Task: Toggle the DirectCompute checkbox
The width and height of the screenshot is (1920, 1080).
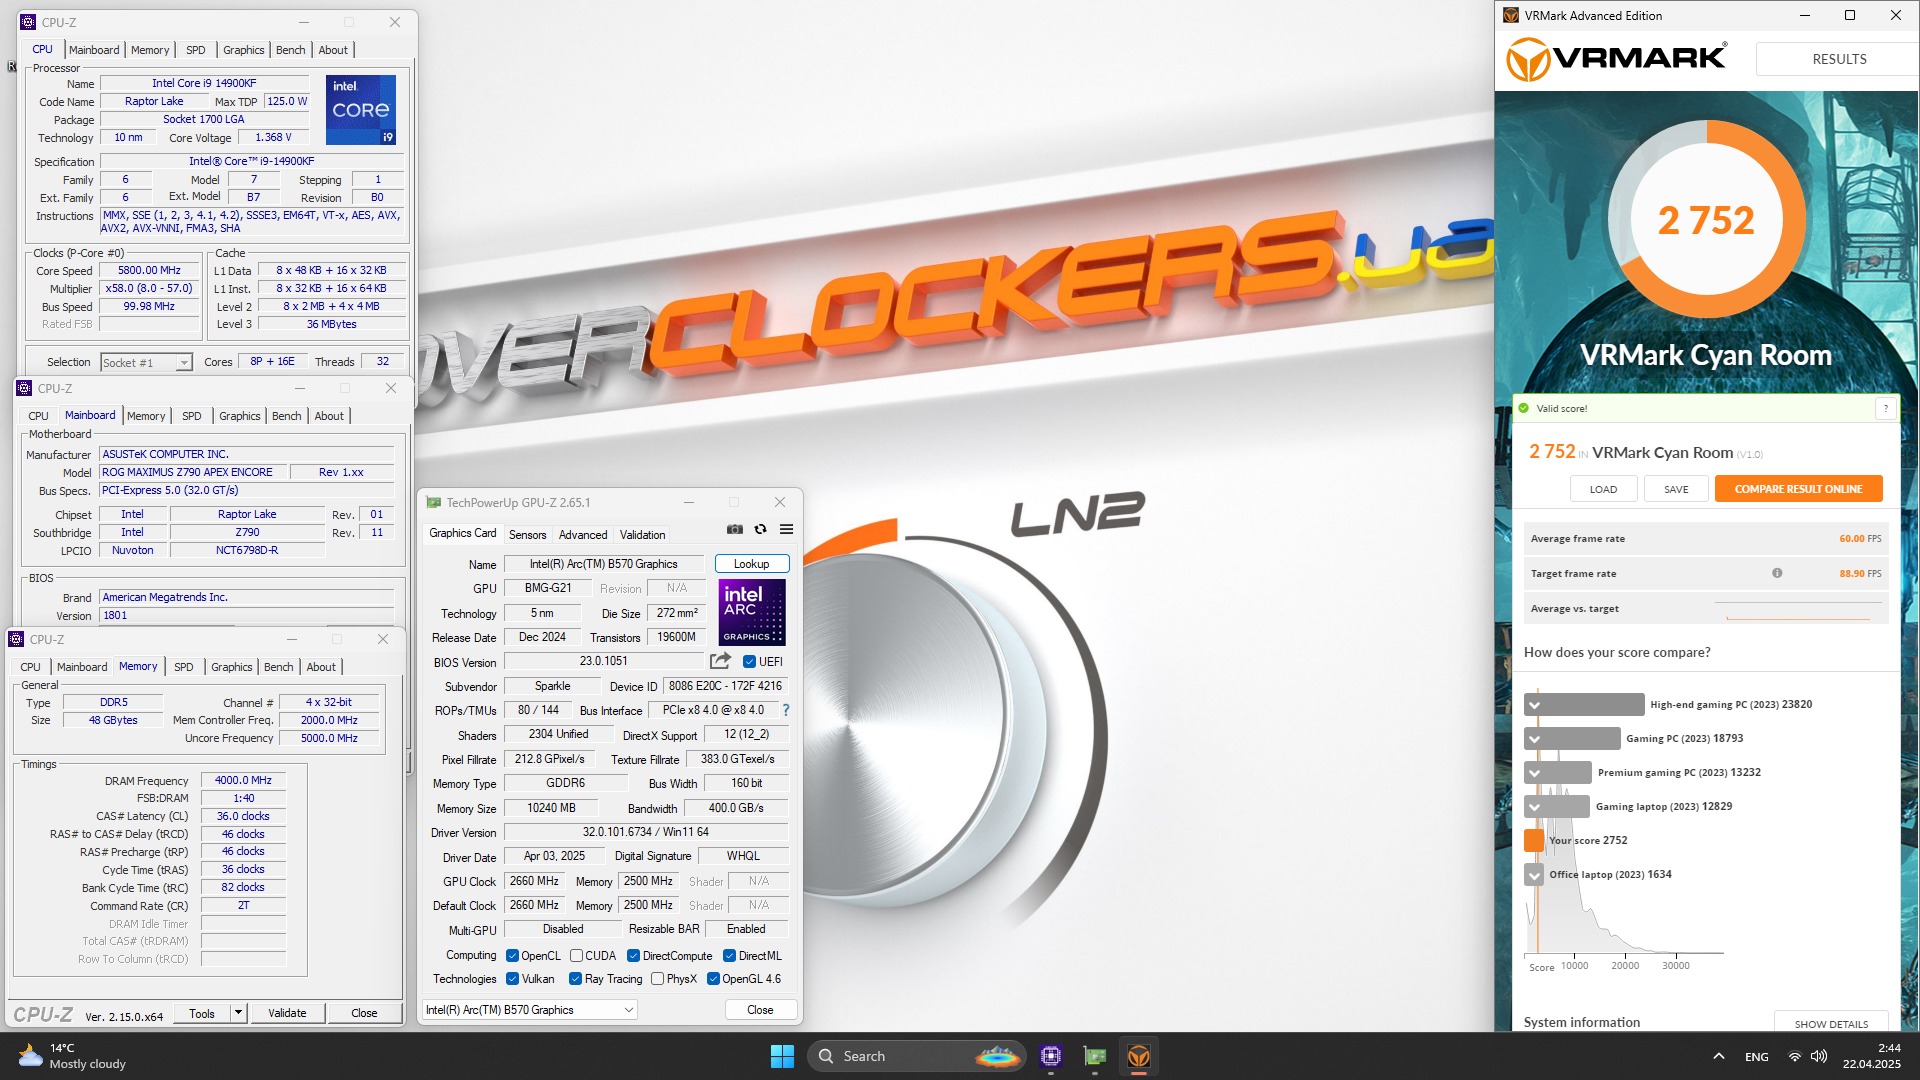Action: click(633, 956)
